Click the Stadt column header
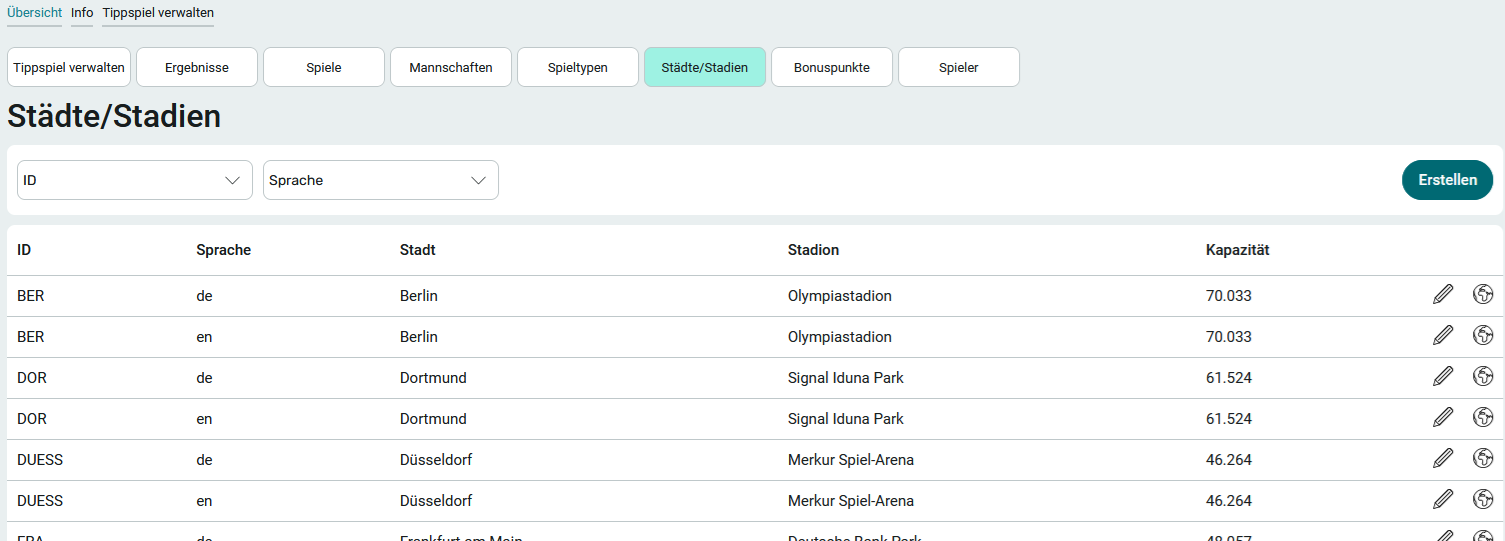Screen dimensions: 1505x541 coord(418,250)
